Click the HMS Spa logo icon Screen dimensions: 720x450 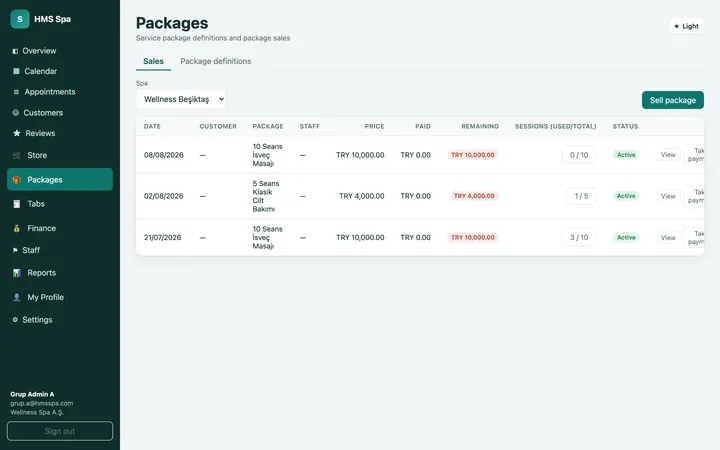20,19
